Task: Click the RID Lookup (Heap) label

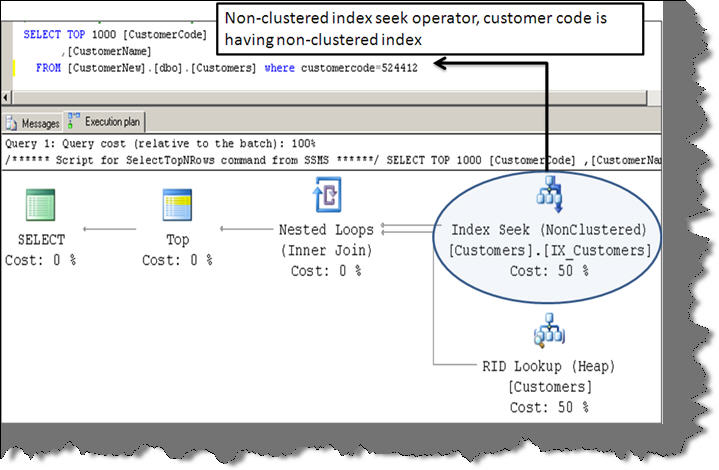Action: click(x=548, y=366)
